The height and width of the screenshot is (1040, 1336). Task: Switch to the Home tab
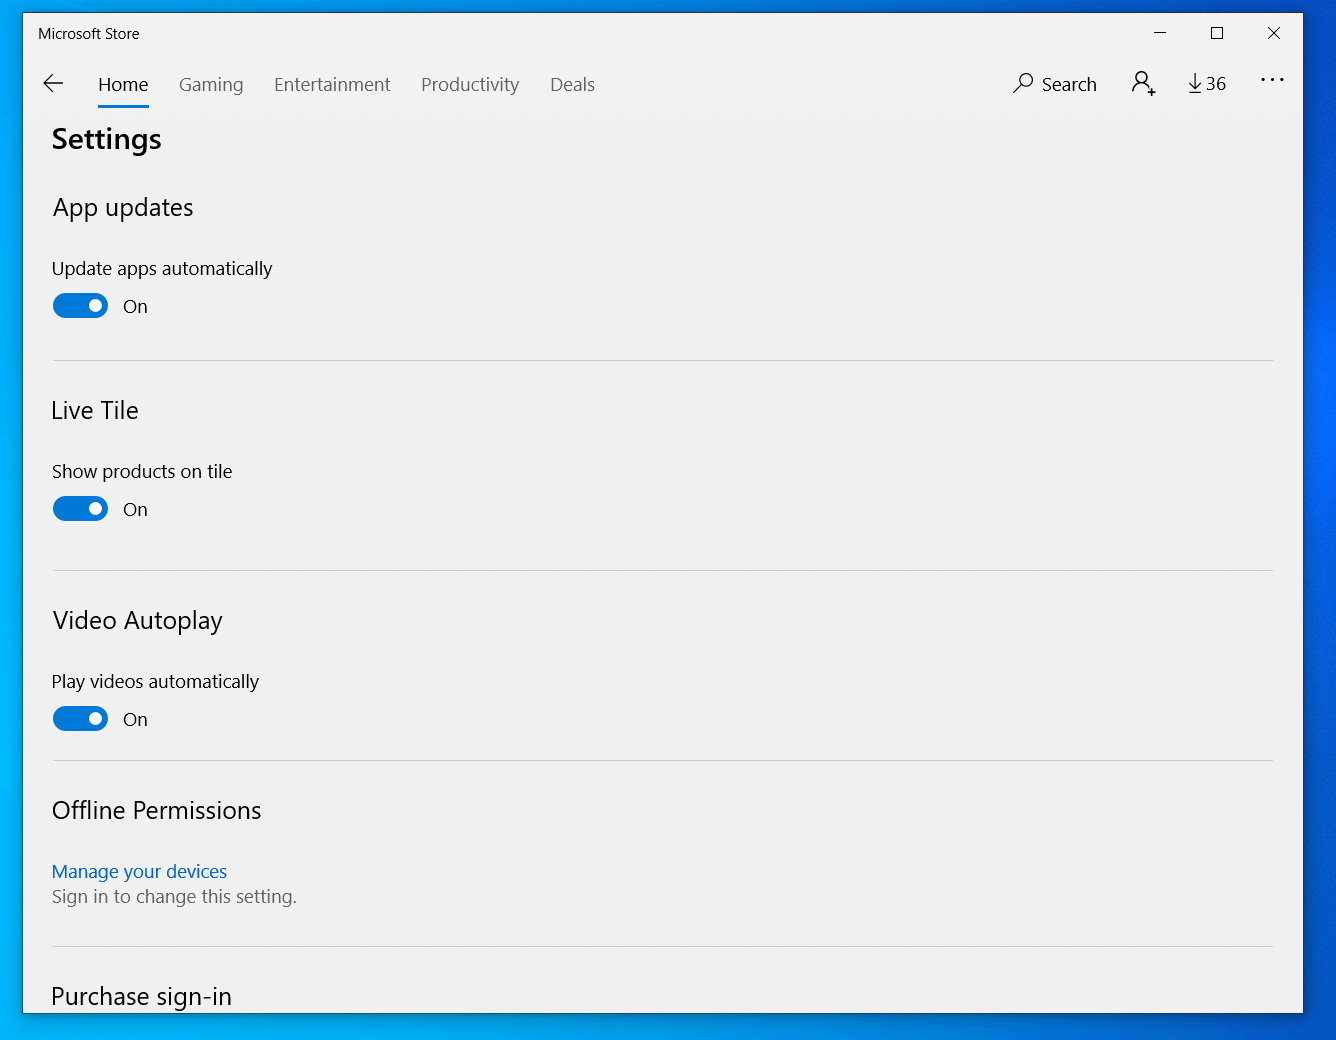123,85
